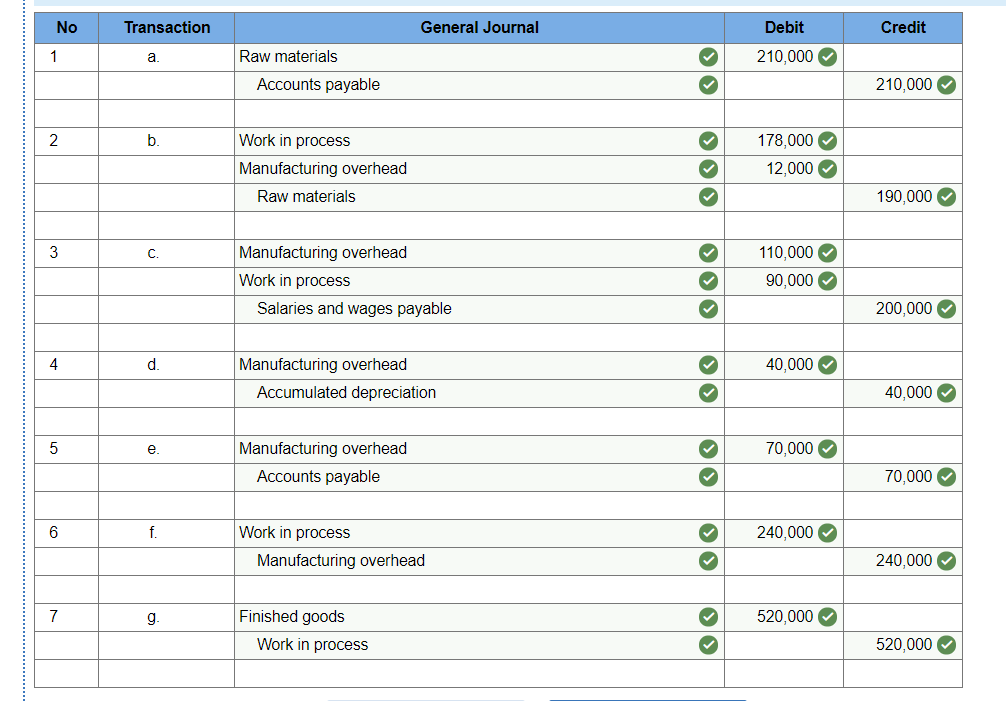Click transaction letter a.
Image resolution: width=1006 pixels, height=701 pixels.
153,57
